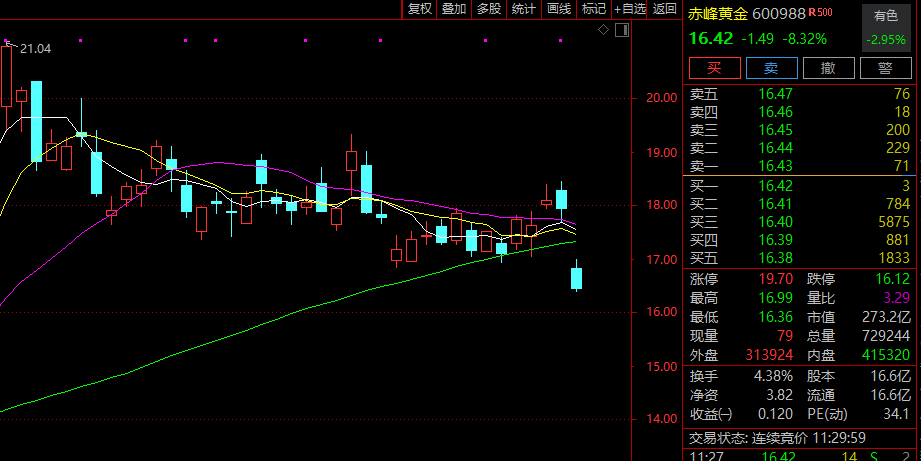Select 买五 price 16.38
The height and width of the screenshot is (461, 921).
pyautogui.click(x=775, y=258)
